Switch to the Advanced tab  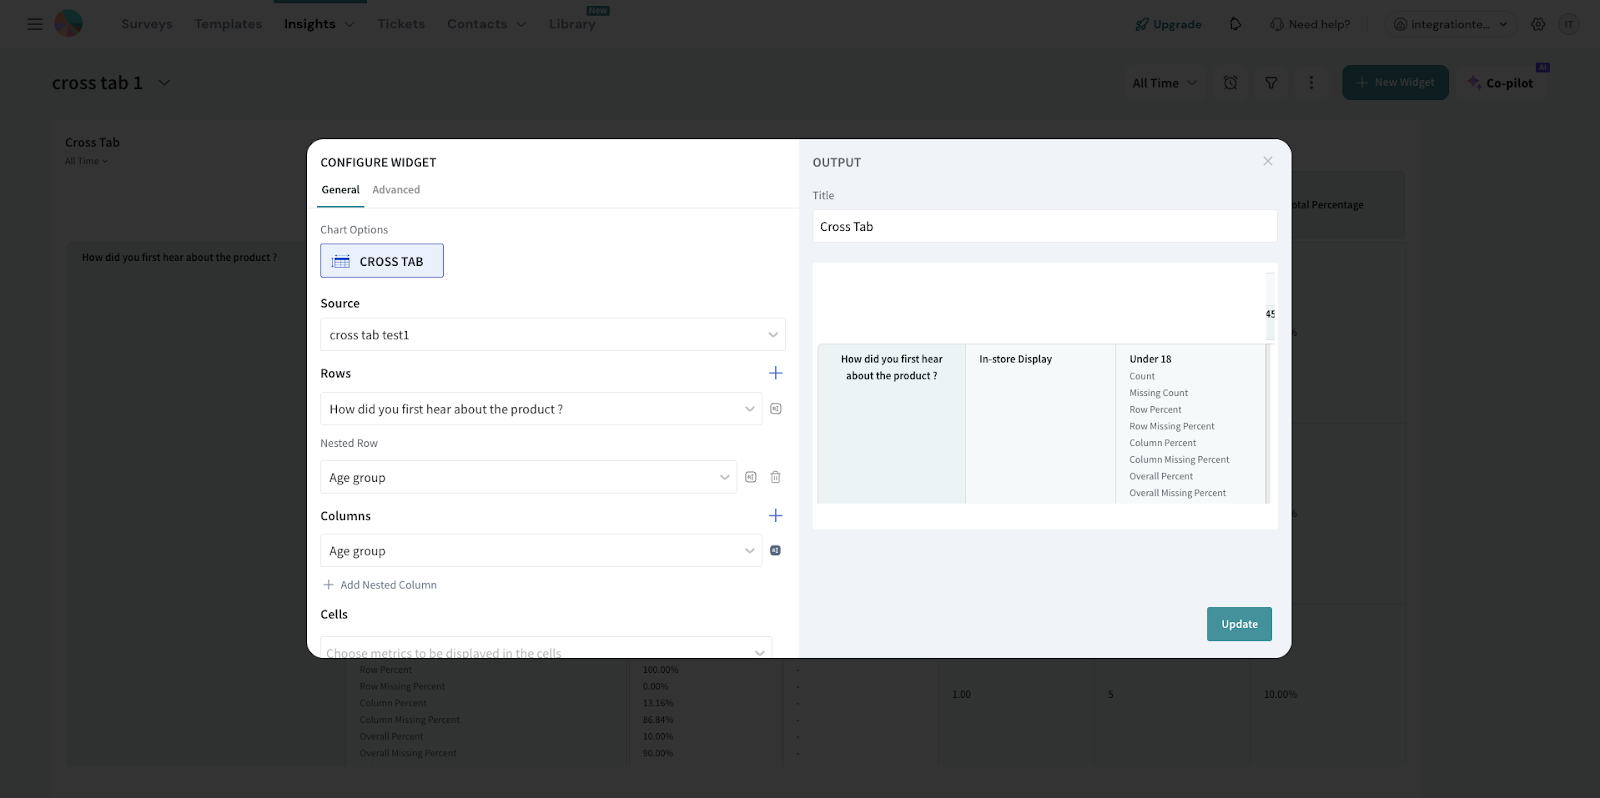[x=396, y=190]
